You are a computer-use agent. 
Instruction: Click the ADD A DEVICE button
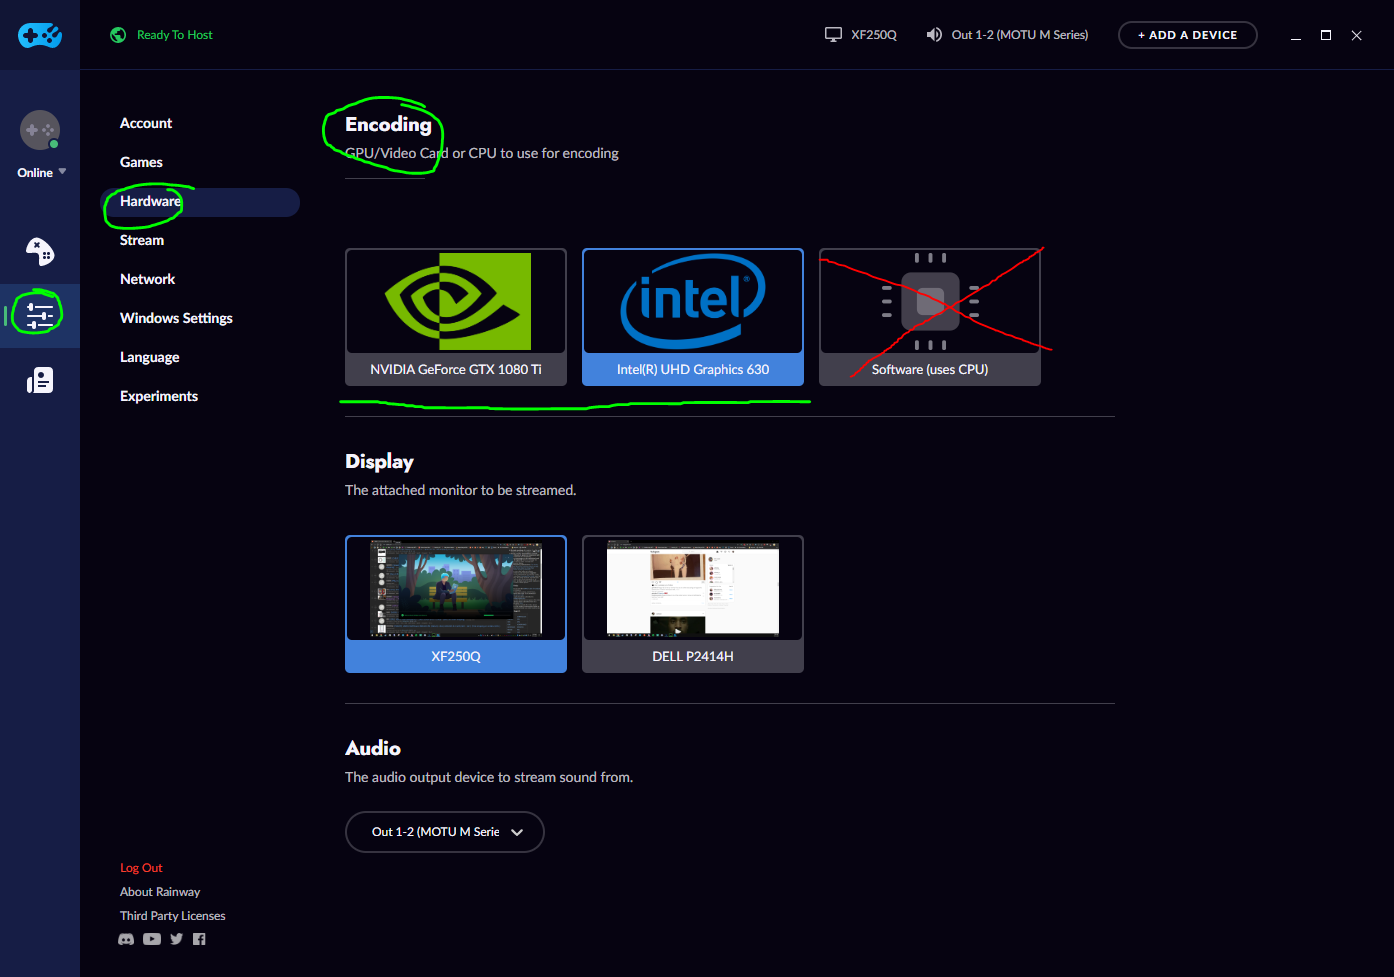click(x=1187, y=35)
